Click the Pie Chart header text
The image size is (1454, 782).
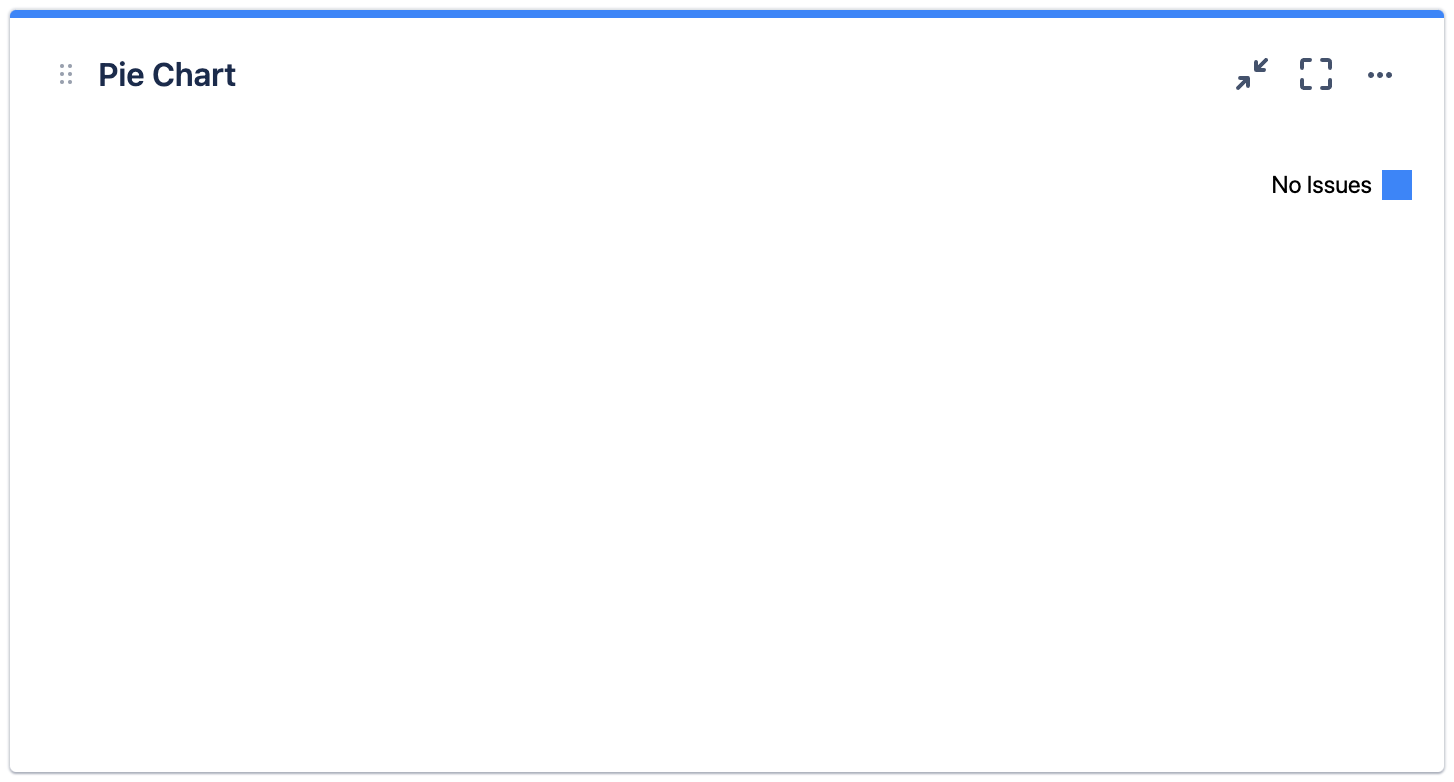pos(167,75)
